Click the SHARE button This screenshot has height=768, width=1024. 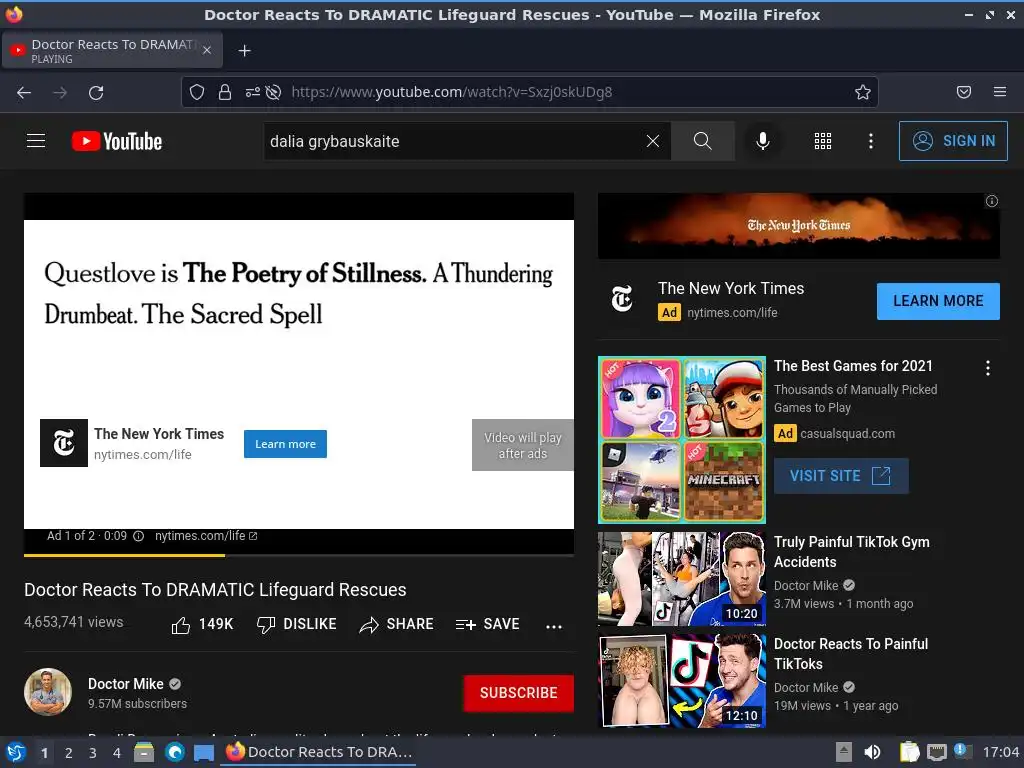coord(396,625)
